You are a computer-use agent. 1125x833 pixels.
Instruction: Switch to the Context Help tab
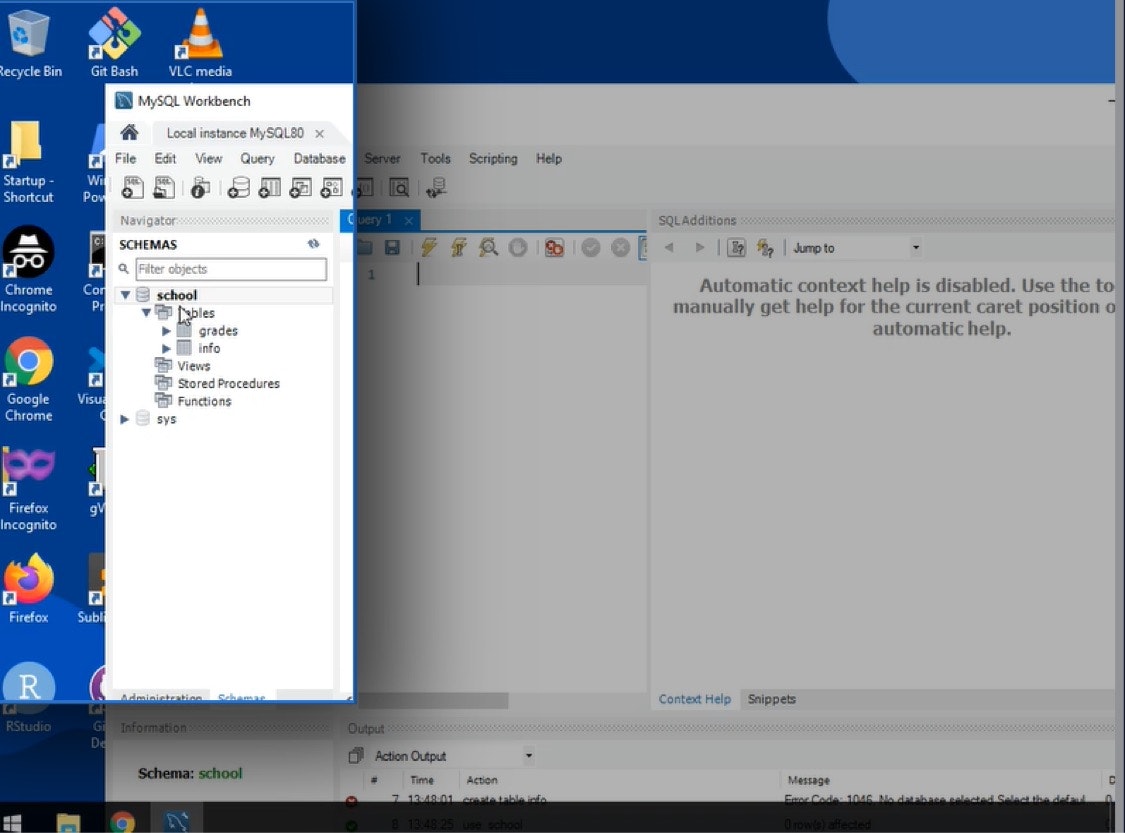695,699
